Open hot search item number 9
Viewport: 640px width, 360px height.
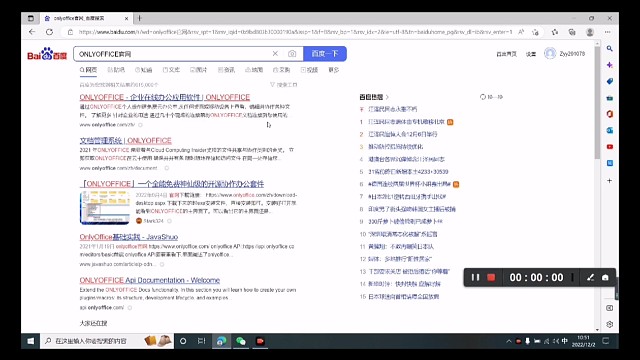pos(405,222)
